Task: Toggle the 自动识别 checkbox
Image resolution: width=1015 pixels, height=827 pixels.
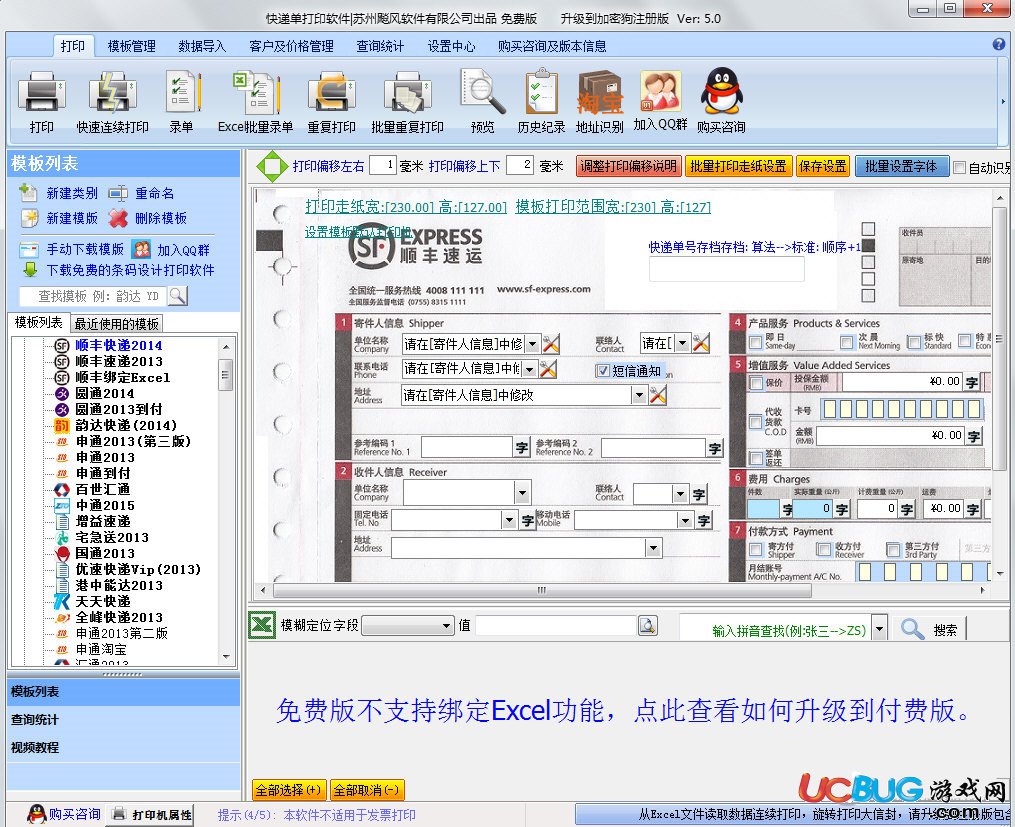Action: click(959, 168)
